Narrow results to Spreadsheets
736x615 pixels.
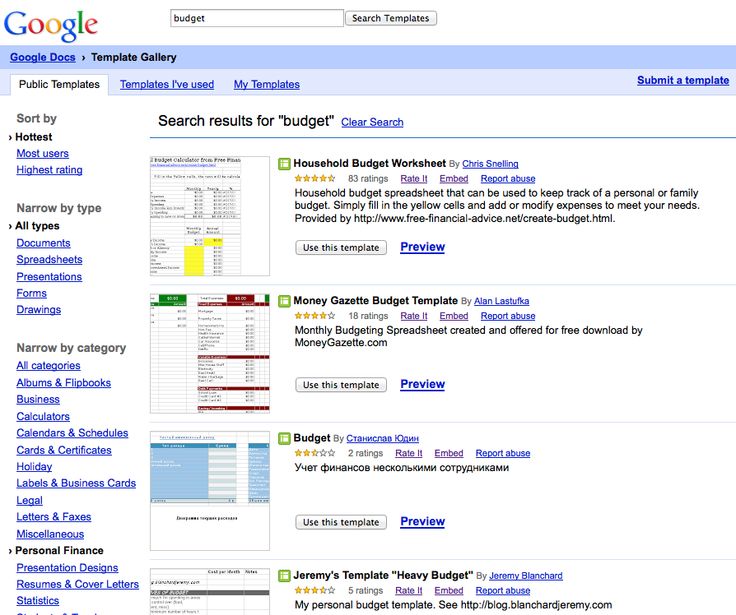point(49,260)
